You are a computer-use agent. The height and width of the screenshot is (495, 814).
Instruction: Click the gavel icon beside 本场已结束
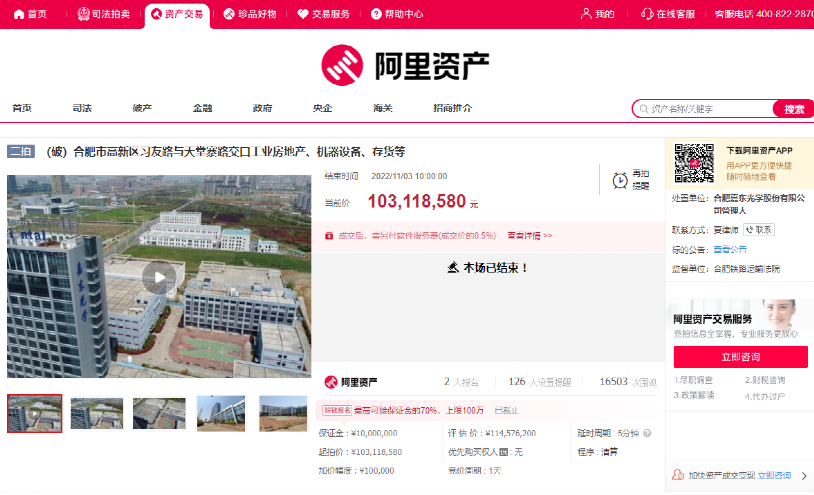453,268
